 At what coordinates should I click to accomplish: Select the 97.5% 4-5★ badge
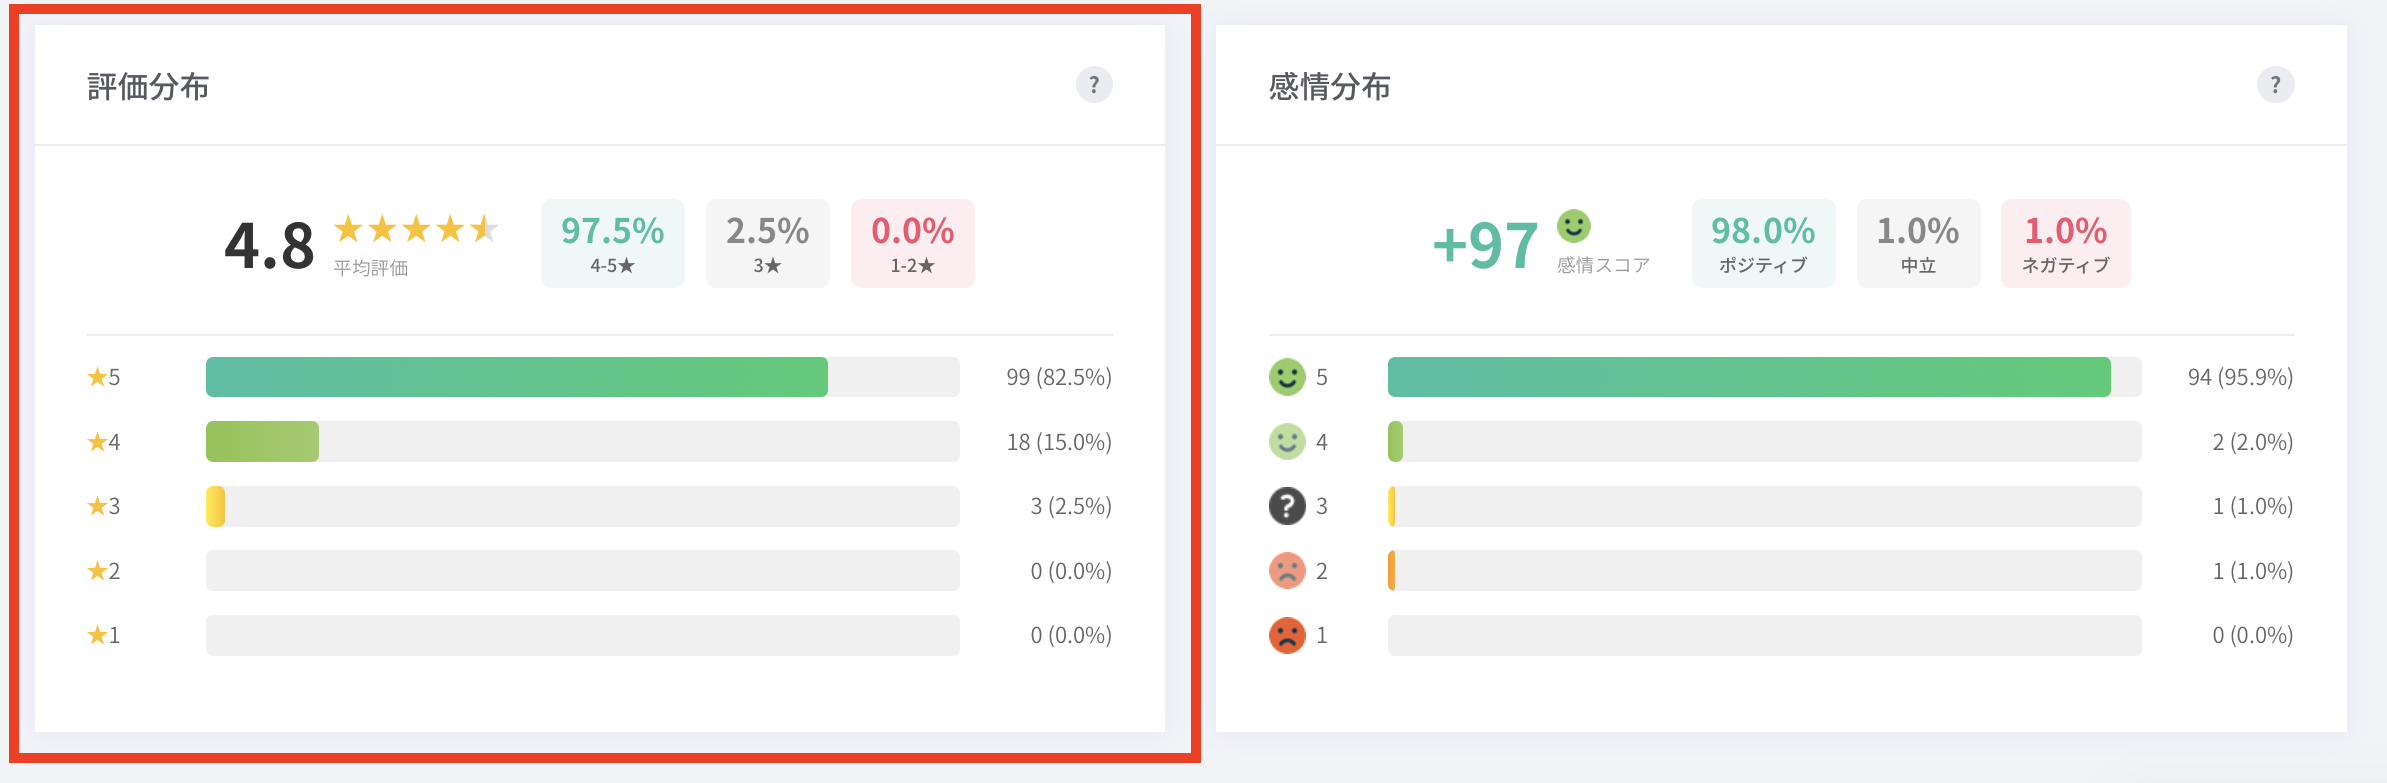[x=612, y=243]
